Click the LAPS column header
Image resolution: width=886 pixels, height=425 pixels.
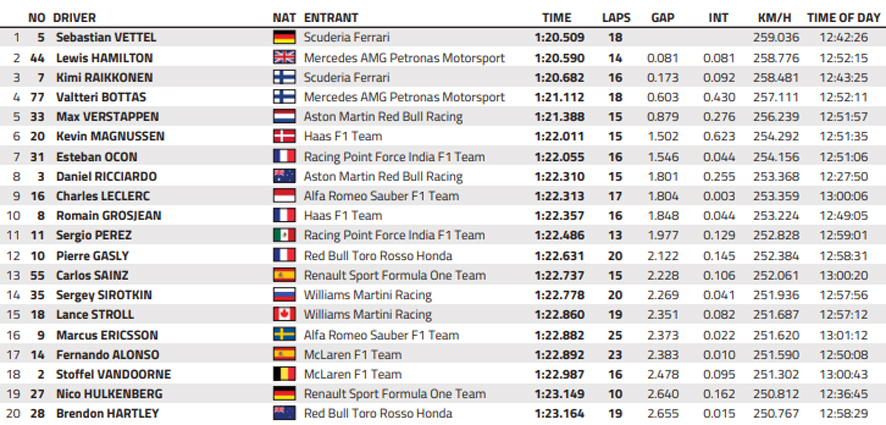pos(616,18)
